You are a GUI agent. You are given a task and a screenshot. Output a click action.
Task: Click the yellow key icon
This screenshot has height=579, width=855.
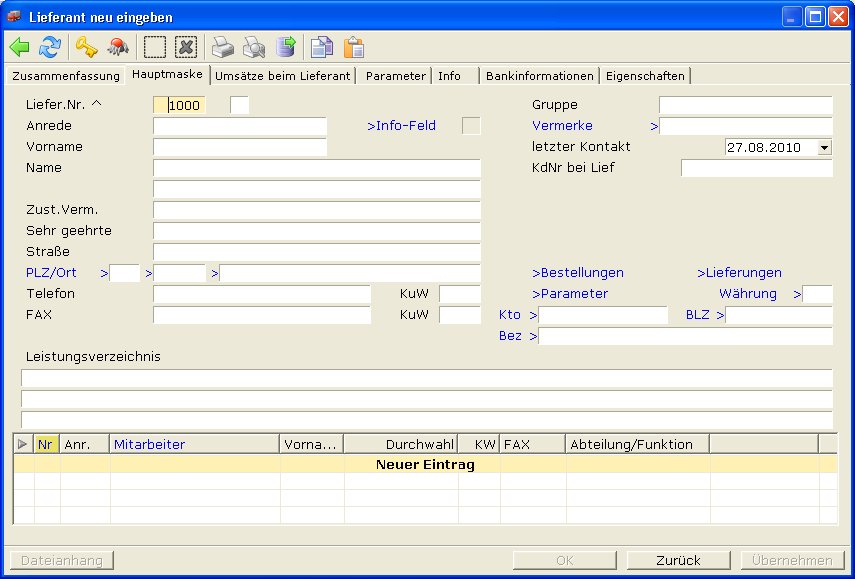tap(87, 47)
